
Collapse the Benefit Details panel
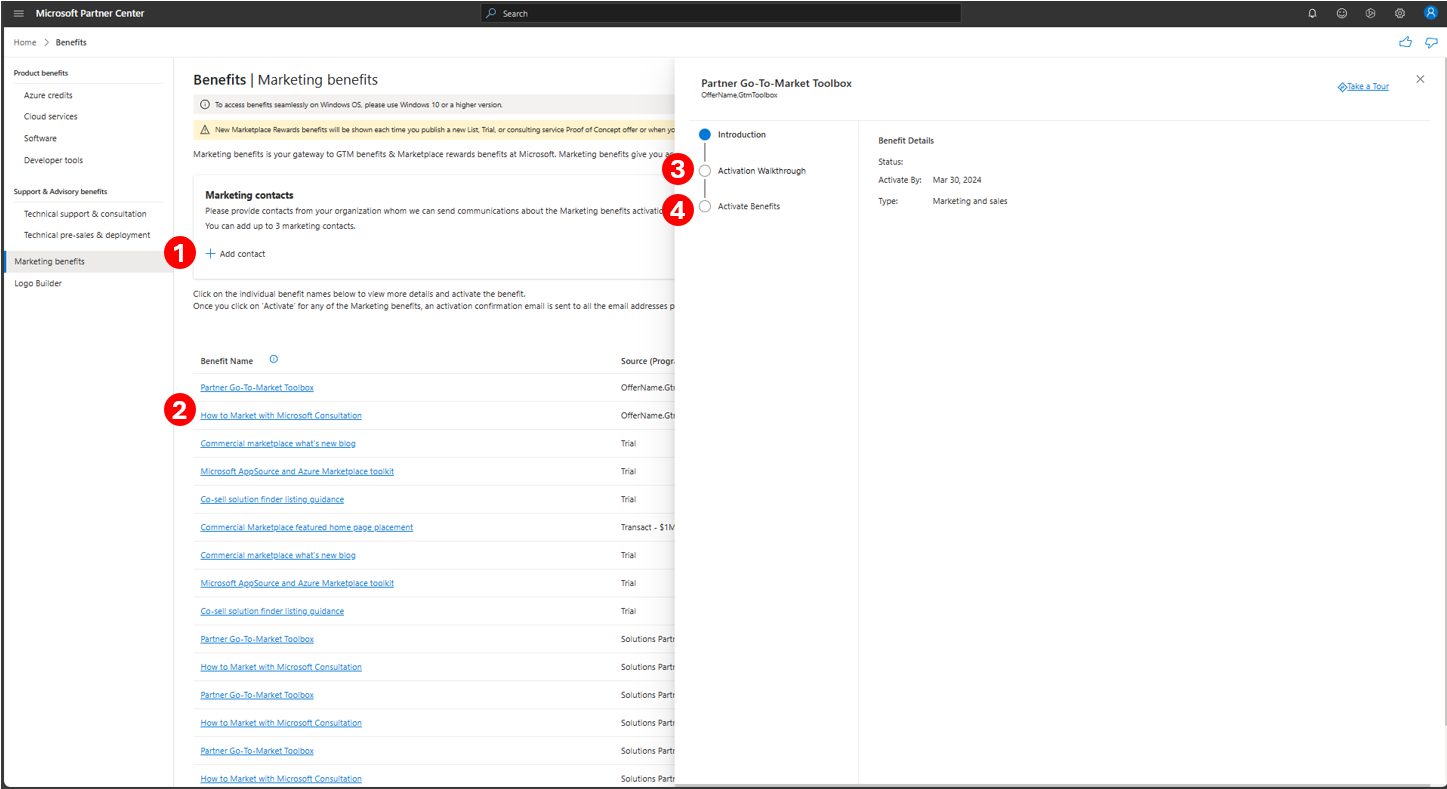pyautogui.click(x=1419, y=78)
